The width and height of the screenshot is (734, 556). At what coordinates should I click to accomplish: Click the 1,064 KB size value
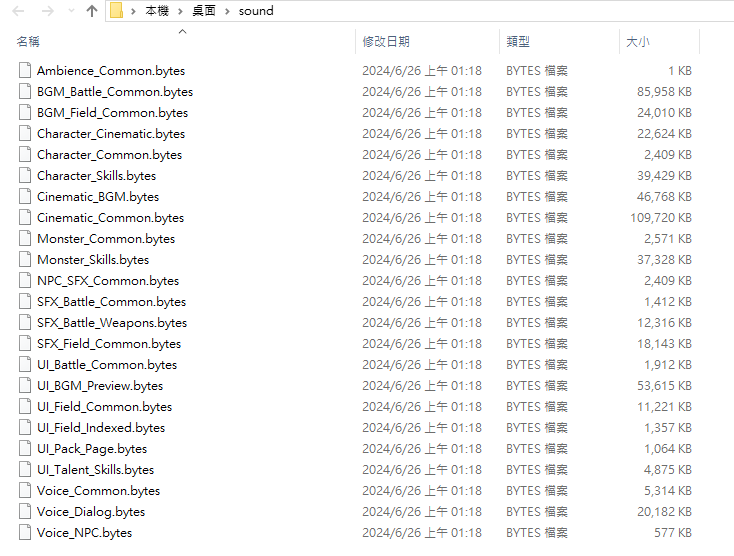pos(668,449)
